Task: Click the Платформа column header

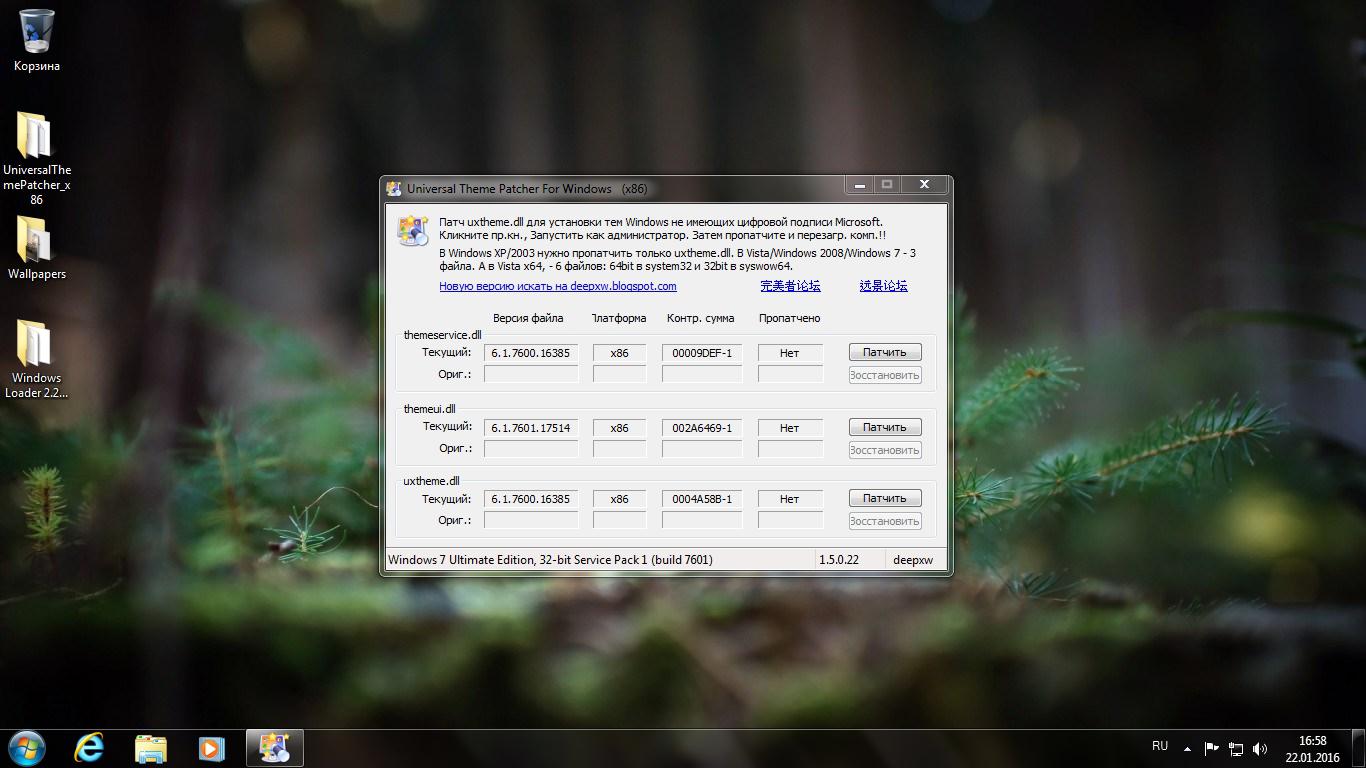Action: point(619,318)
